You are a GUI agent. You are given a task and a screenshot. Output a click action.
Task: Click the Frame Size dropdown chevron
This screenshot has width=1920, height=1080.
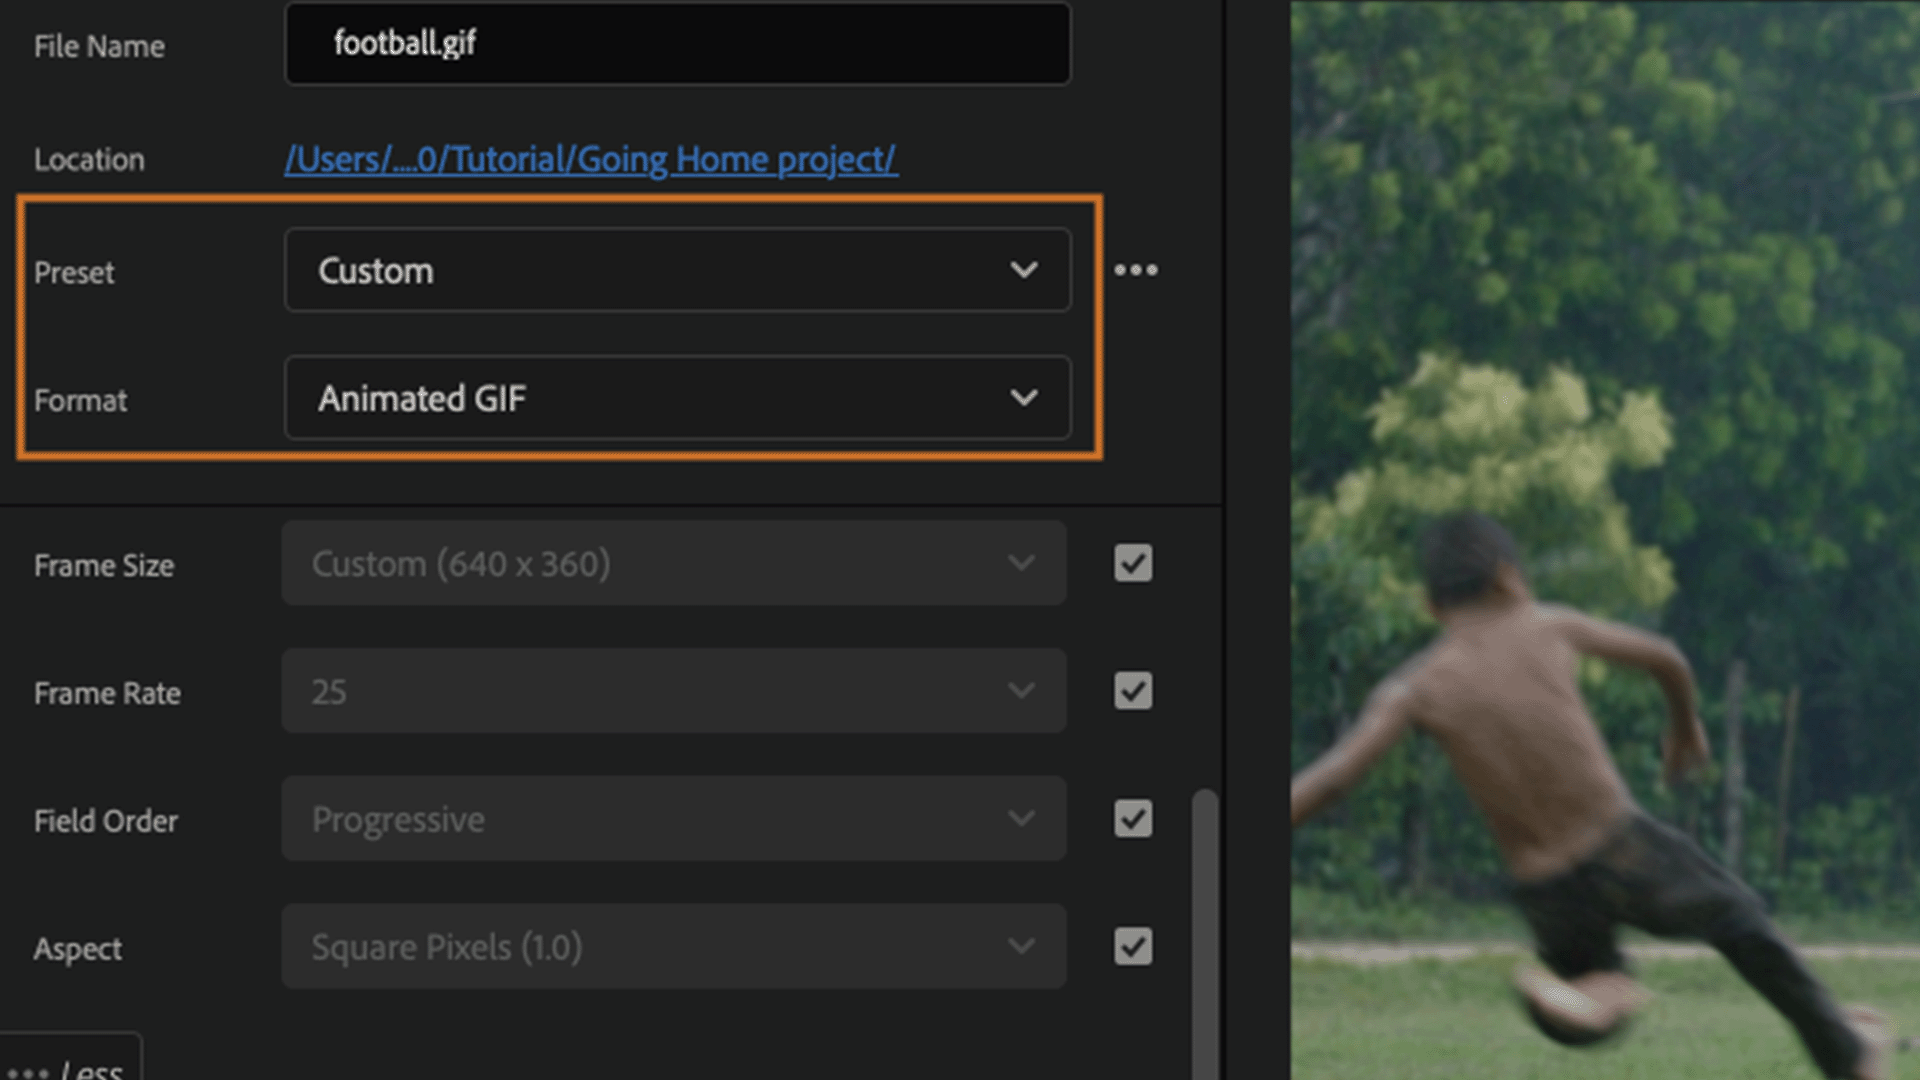click(1021, 563)
